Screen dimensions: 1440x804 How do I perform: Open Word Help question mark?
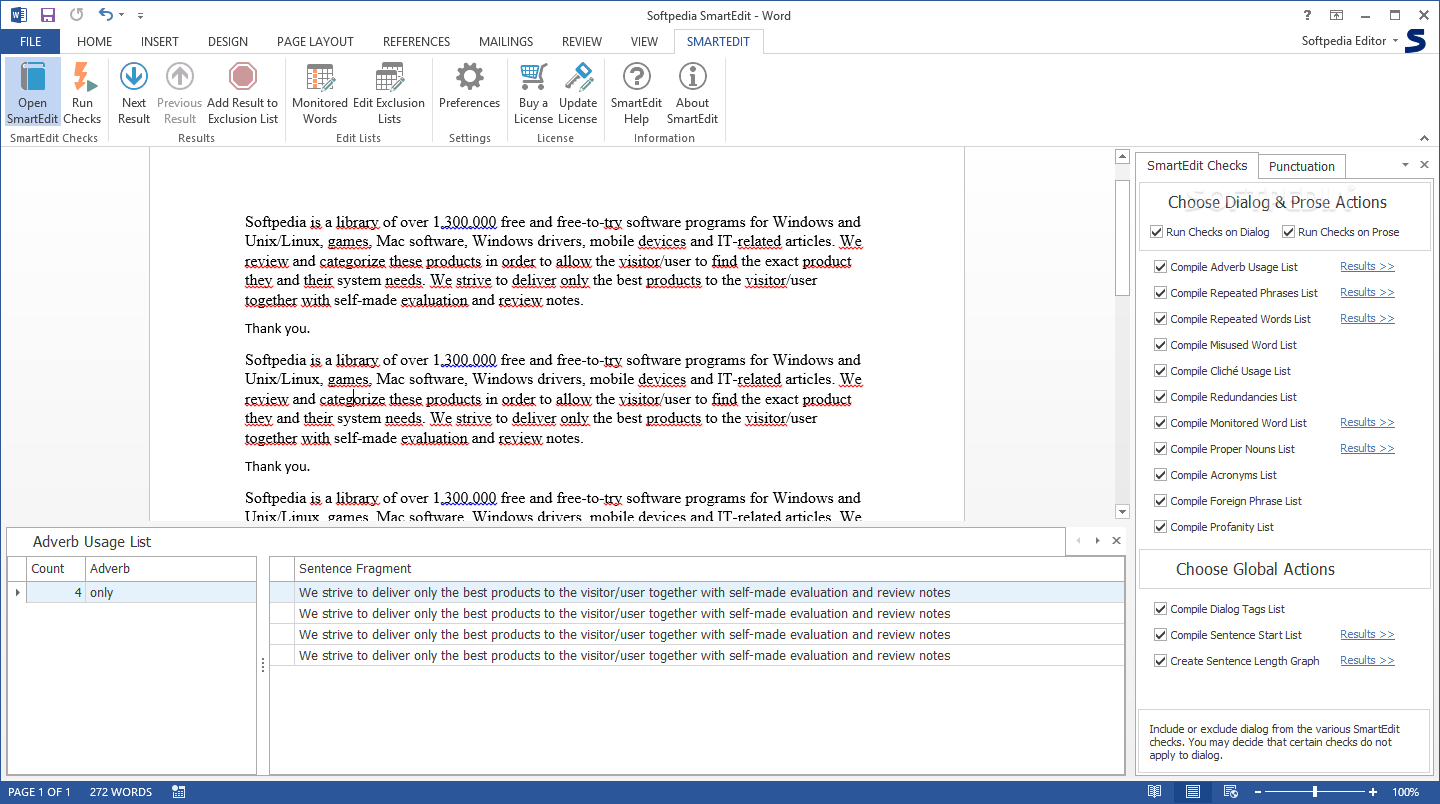1307,15
